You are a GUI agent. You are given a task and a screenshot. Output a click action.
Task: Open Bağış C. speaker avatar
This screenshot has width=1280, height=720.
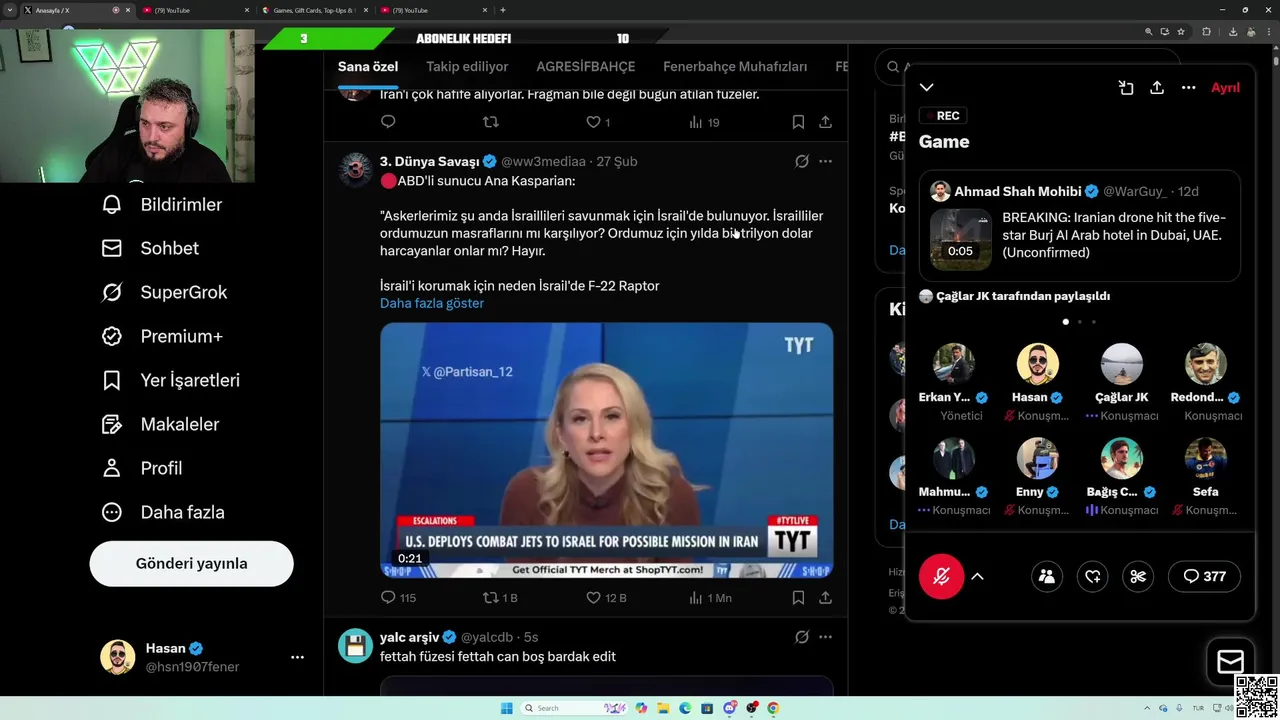point(1121,459)
